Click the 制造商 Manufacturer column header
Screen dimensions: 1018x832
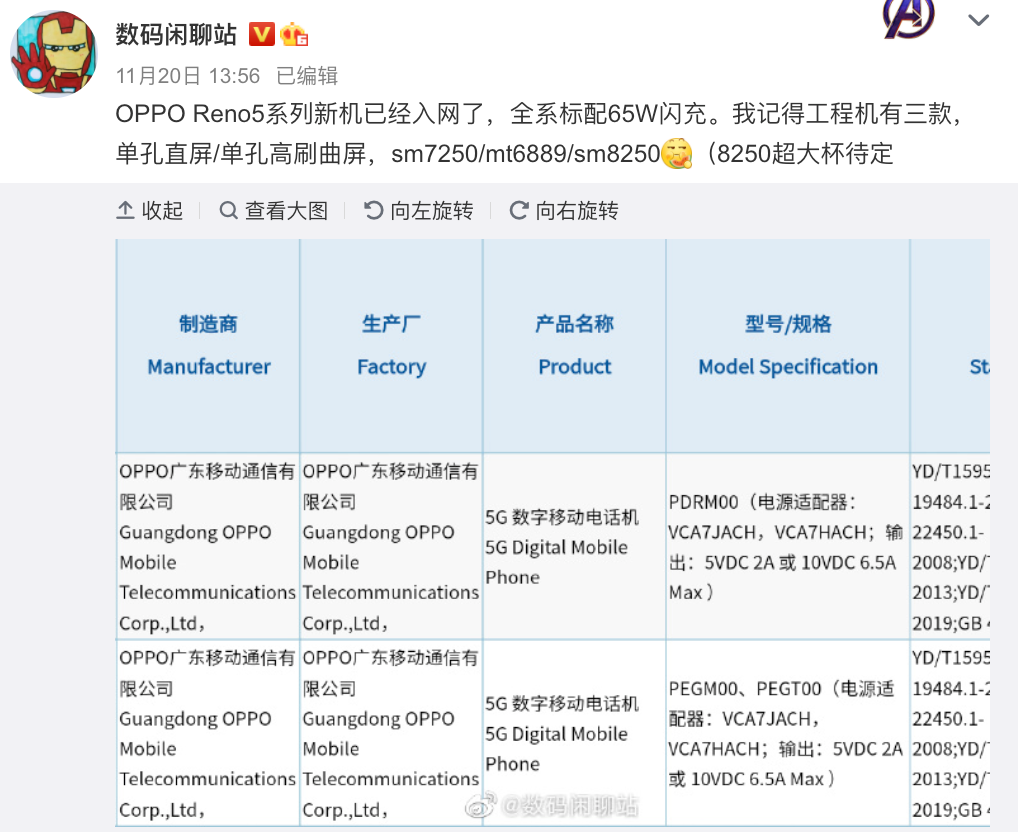coord(208,346)
